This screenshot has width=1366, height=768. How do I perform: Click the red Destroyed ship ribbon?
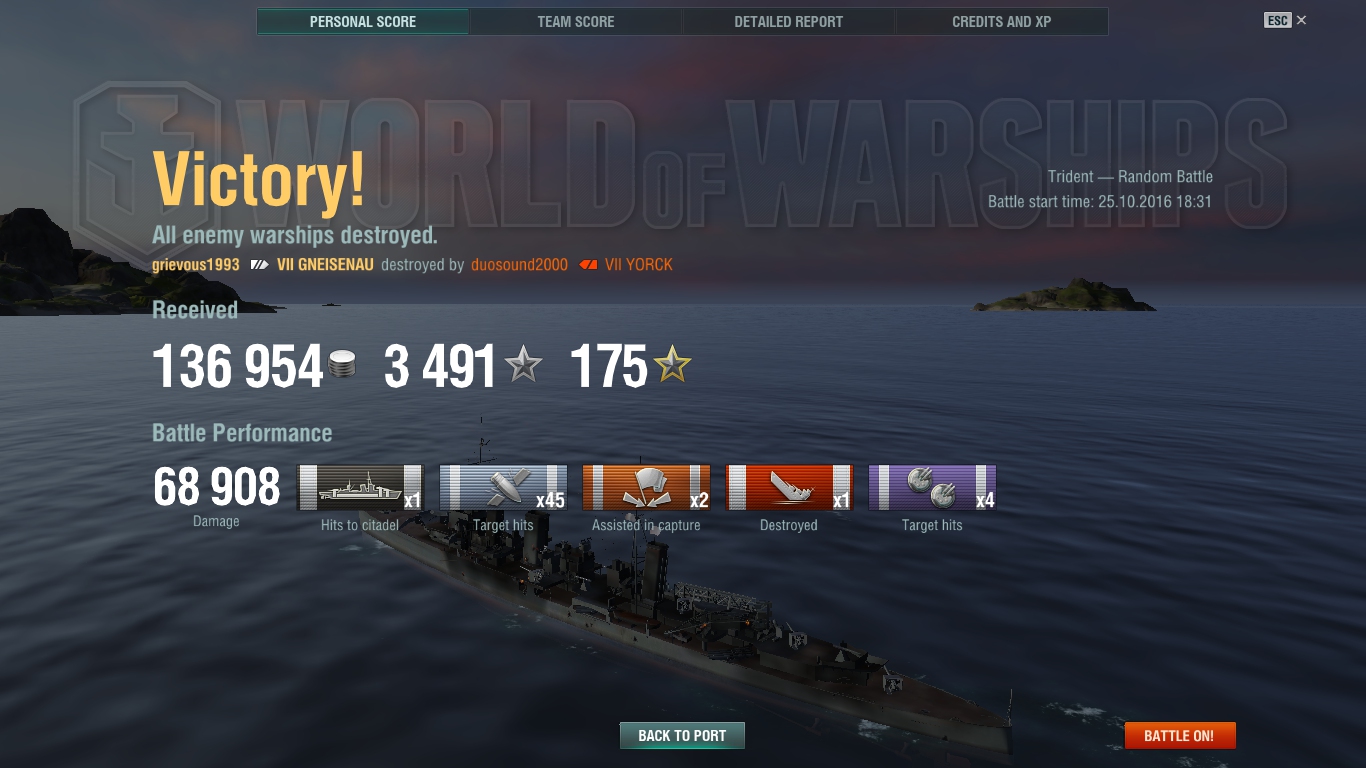(789, 487)
